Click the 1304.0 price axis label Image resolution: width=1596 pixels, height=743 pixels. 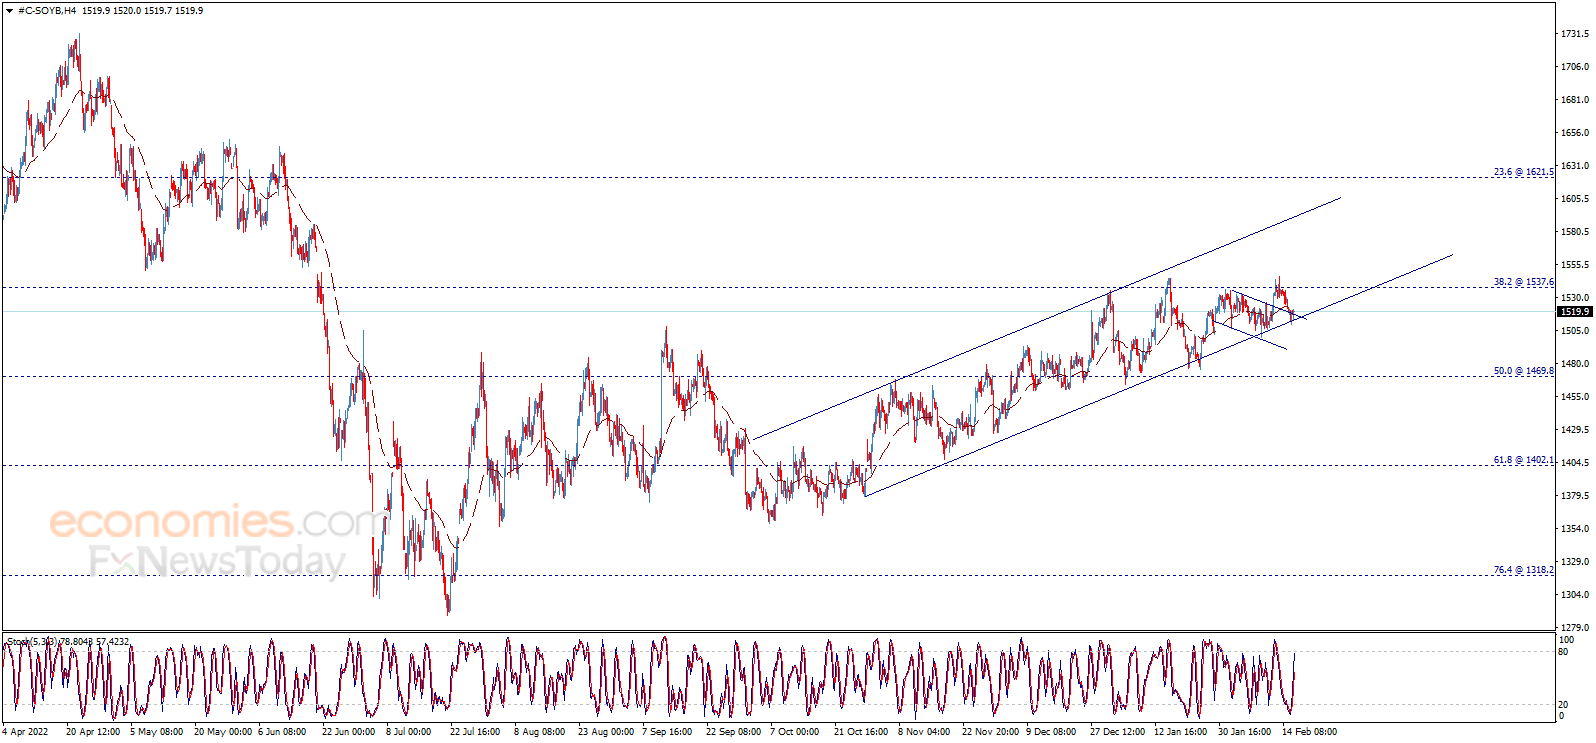1575,595
